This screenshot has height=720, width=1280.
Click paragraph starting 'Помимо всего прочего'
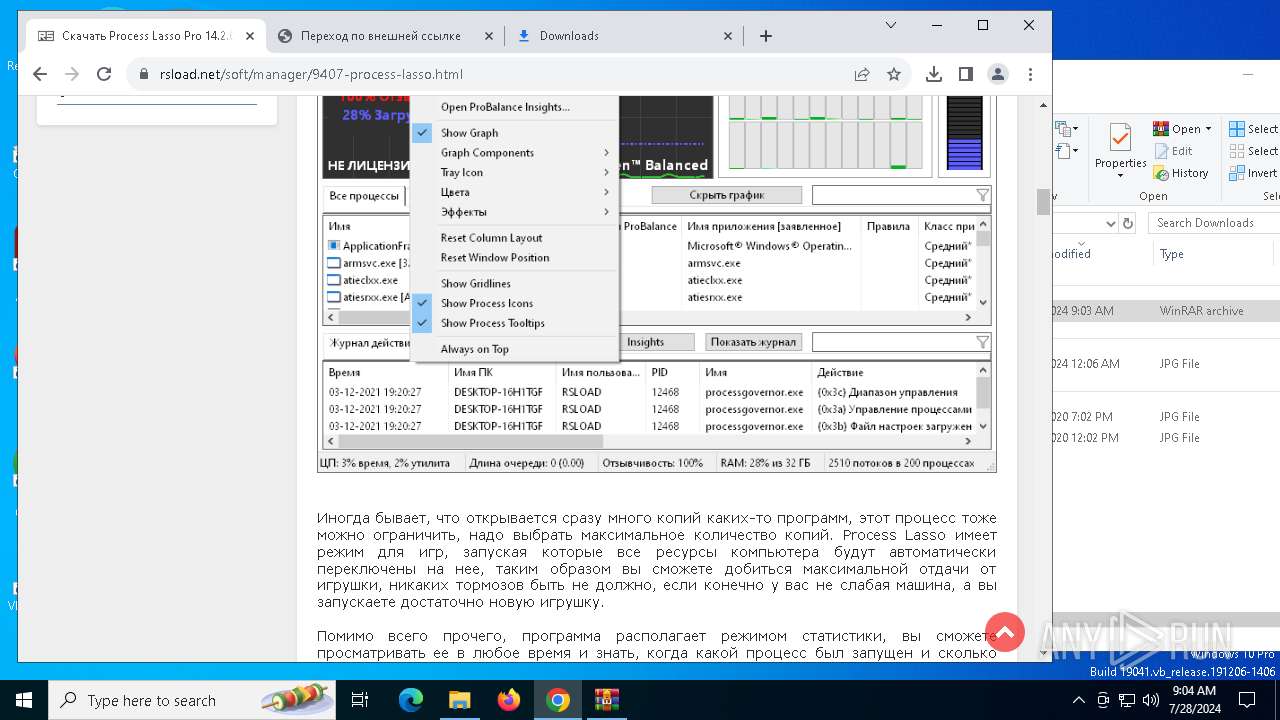coord(656,644)
